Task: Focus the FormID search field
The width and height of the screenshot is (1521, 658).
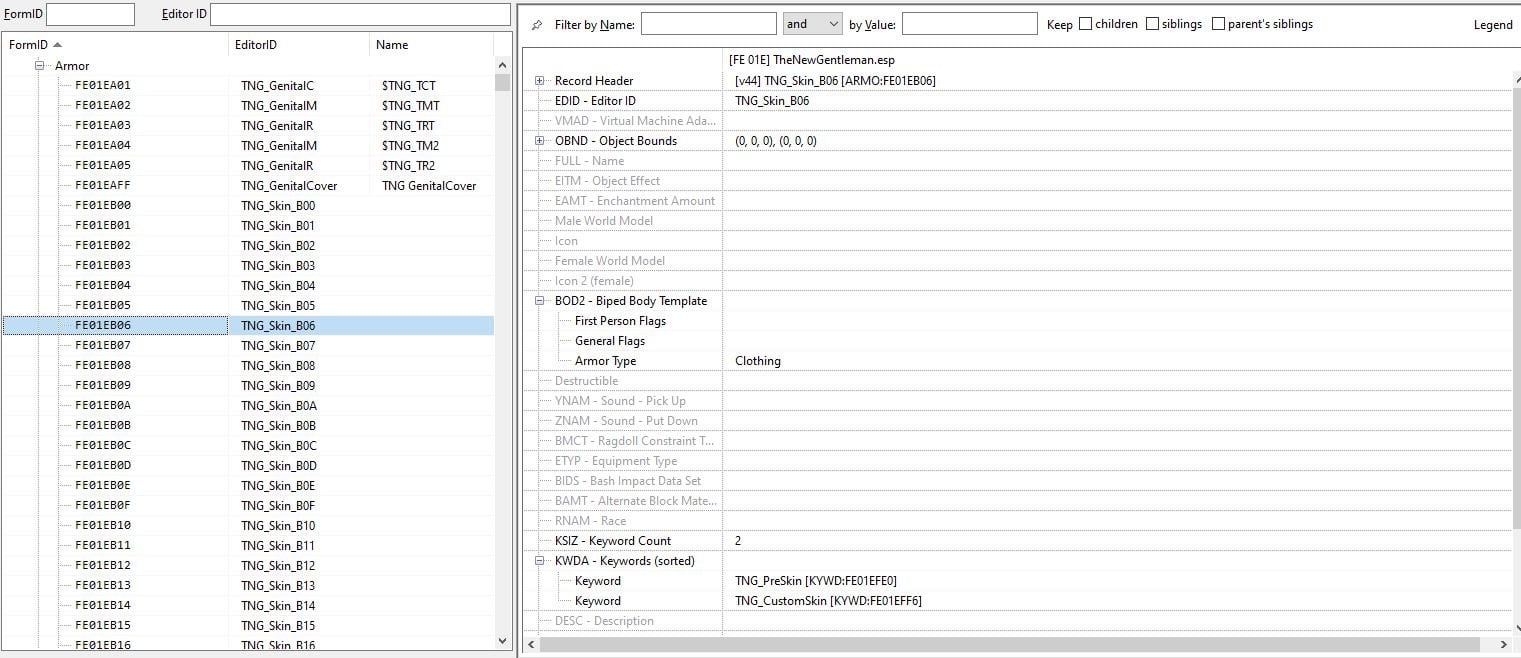Action: 90,14
